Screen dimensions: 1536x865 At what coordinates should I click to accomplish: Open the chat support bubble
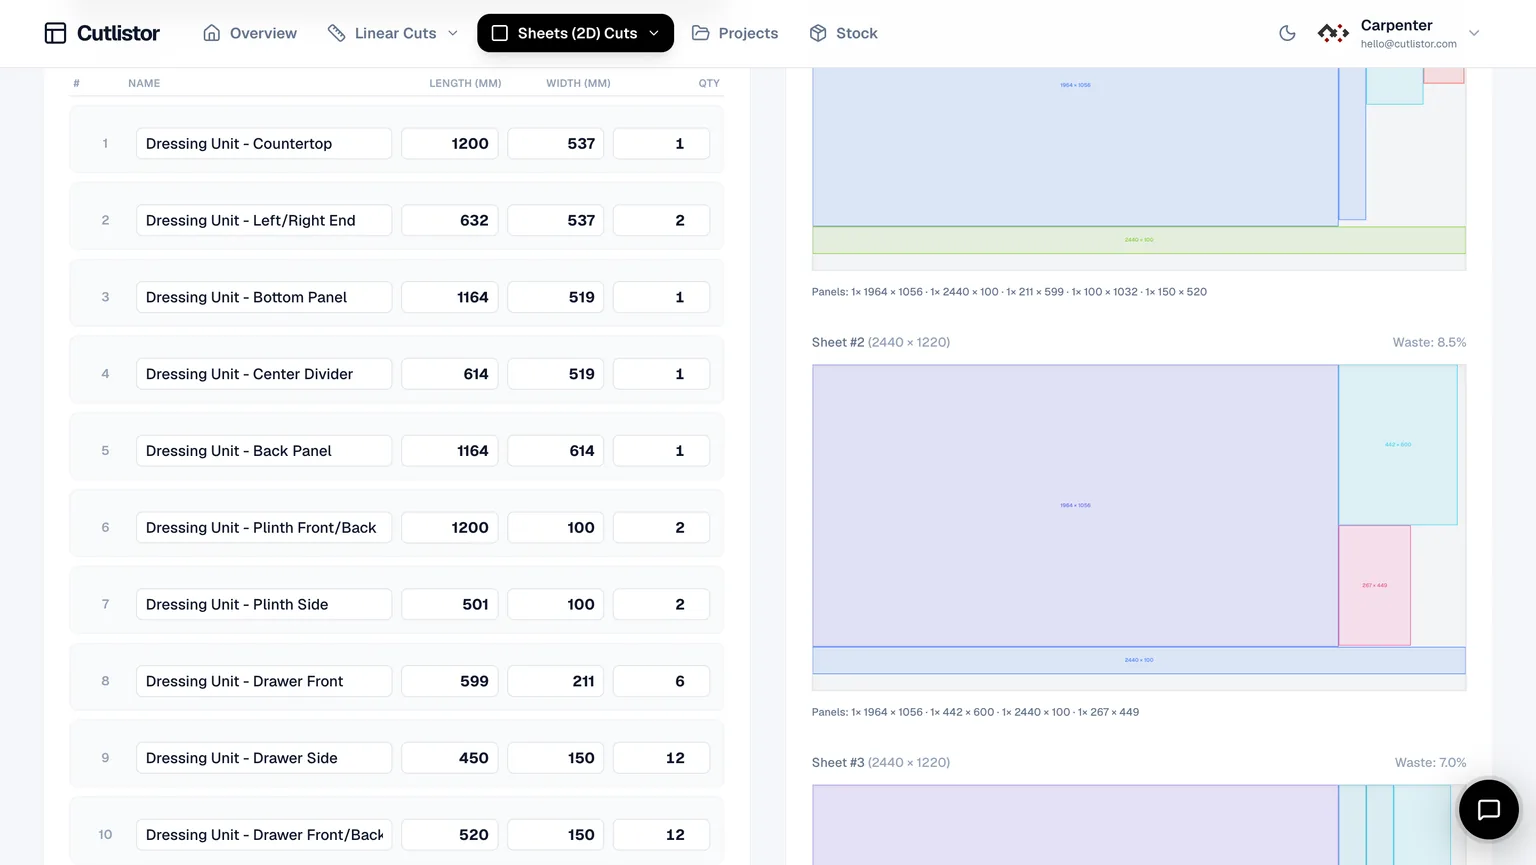coord(1488,809)
